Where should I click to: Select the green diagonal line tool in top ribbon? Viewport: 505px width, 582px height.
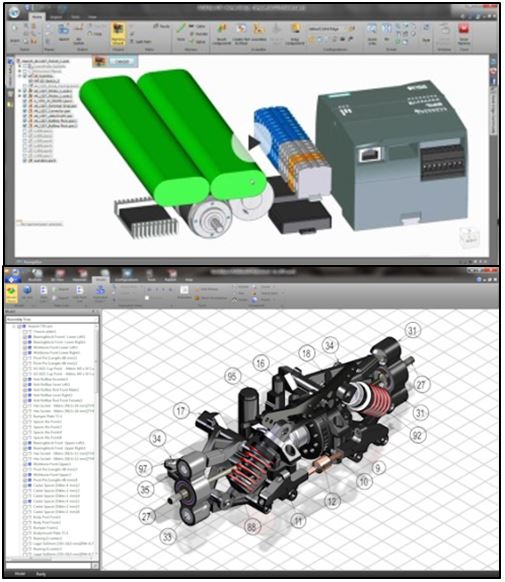coord(181,29)
